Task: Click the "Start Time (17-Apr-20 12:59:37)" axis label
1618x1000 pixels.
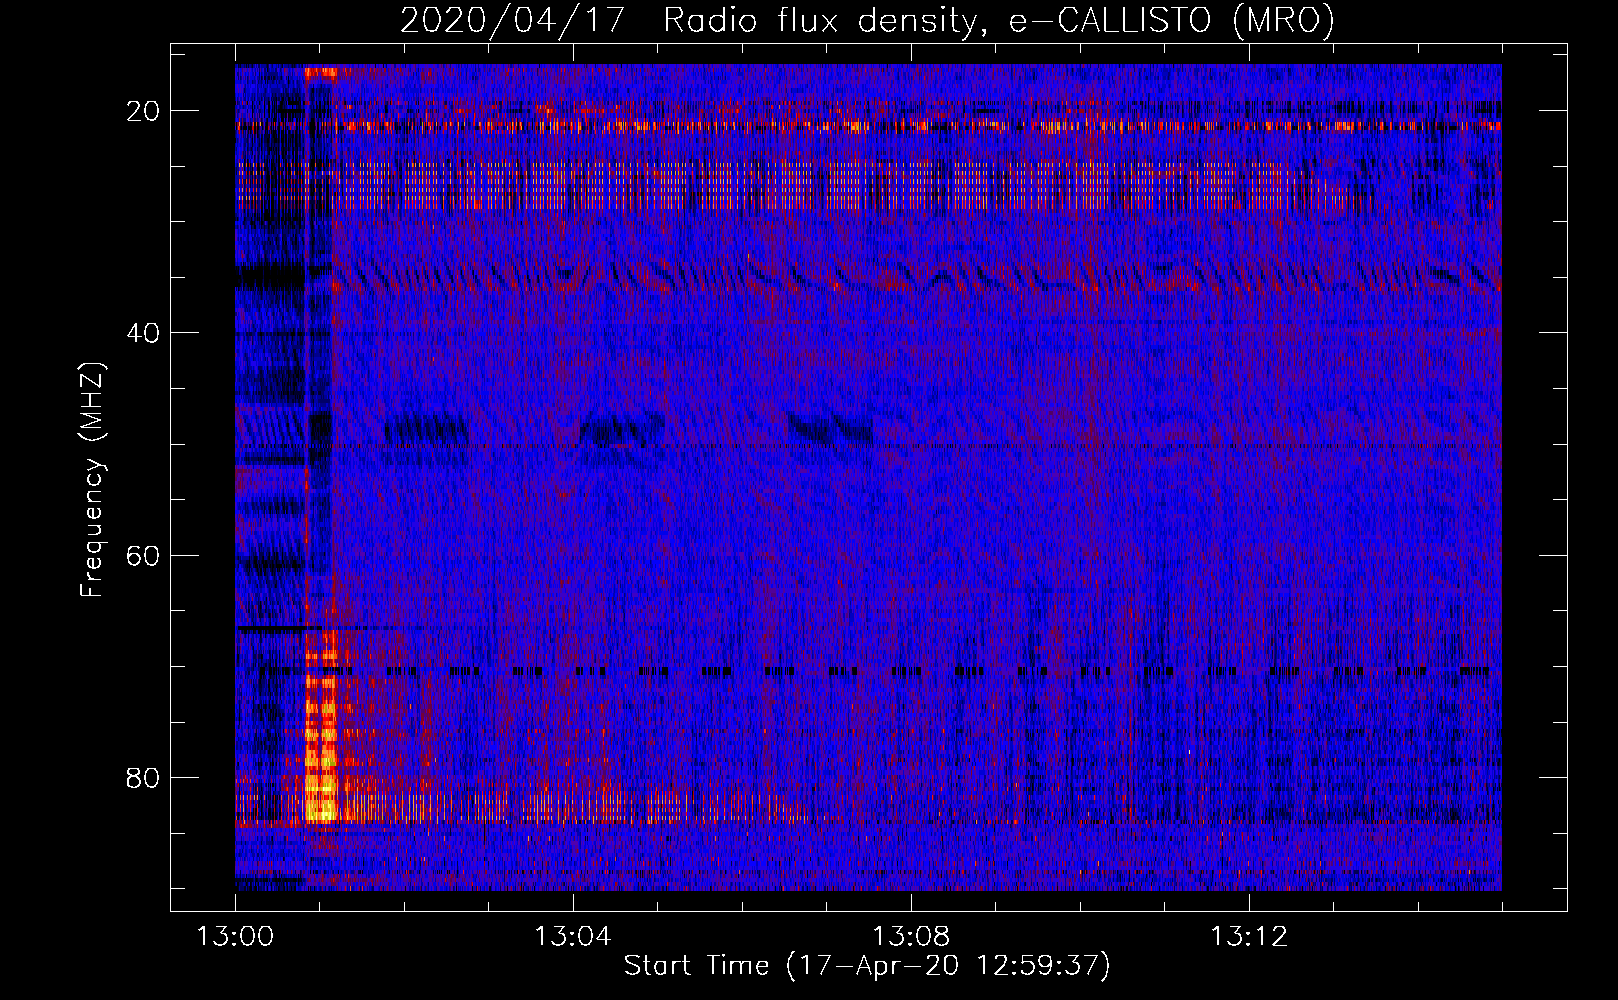Action: point(867,966)
